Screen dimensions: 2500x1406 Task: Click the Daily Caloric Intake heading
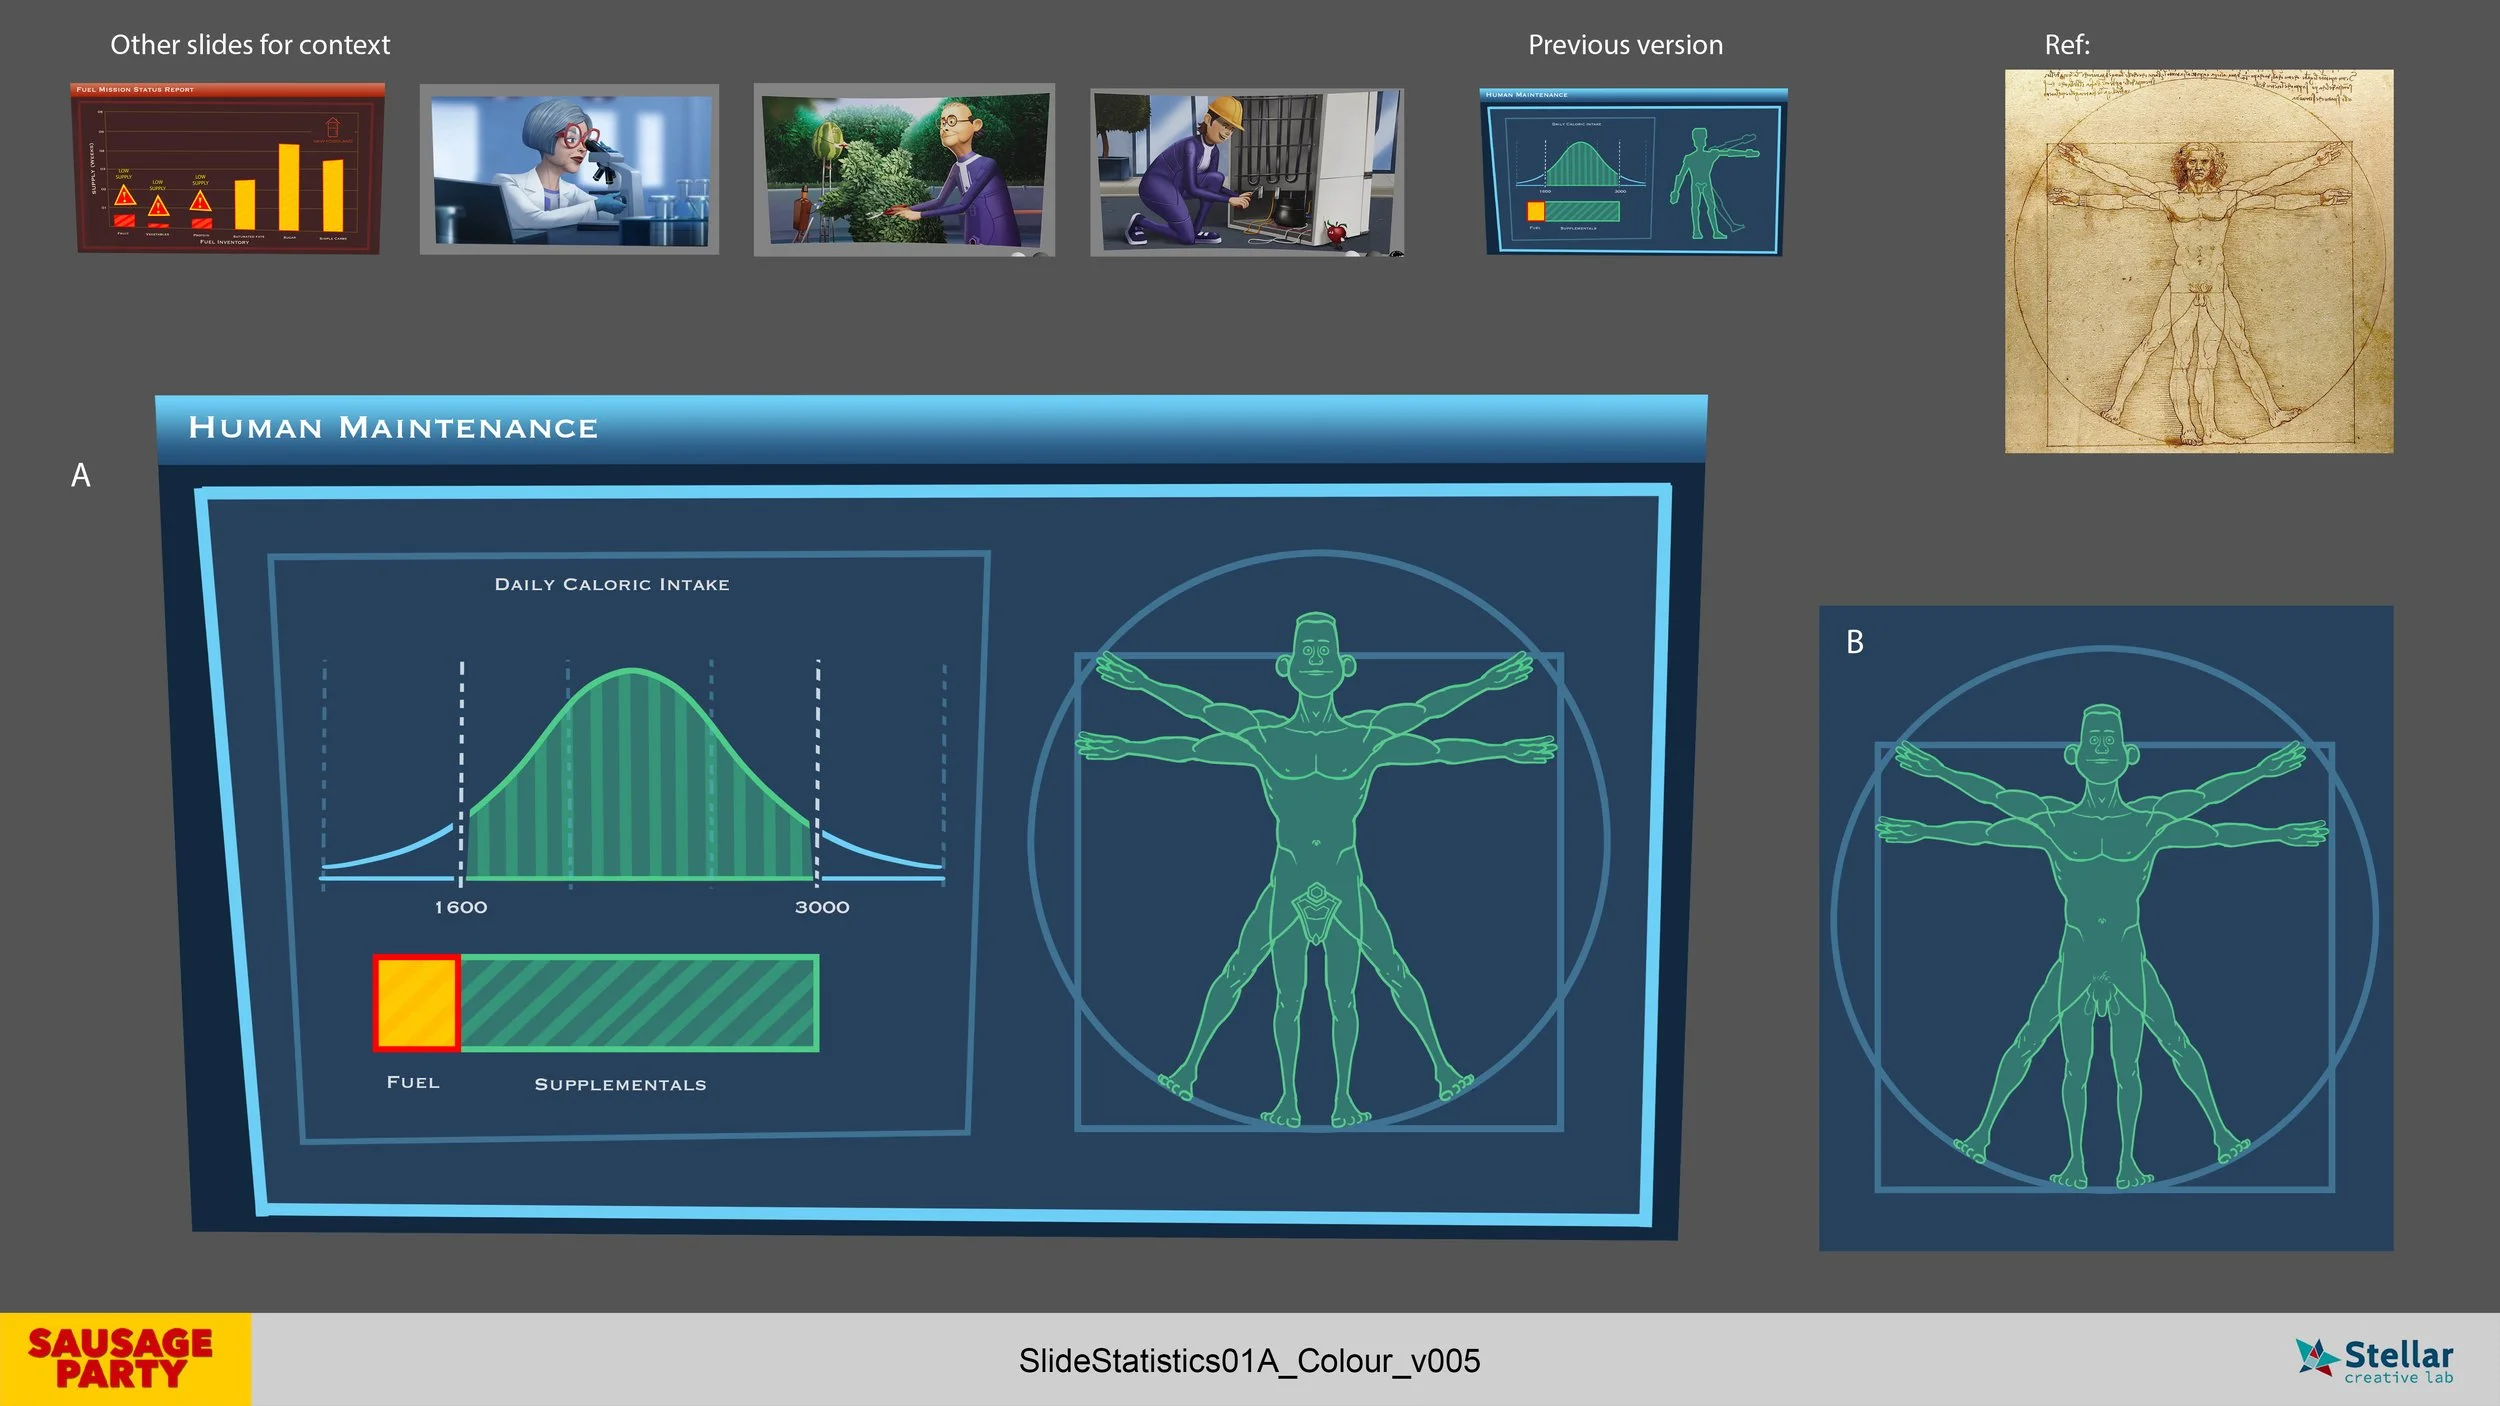[612, 584]
